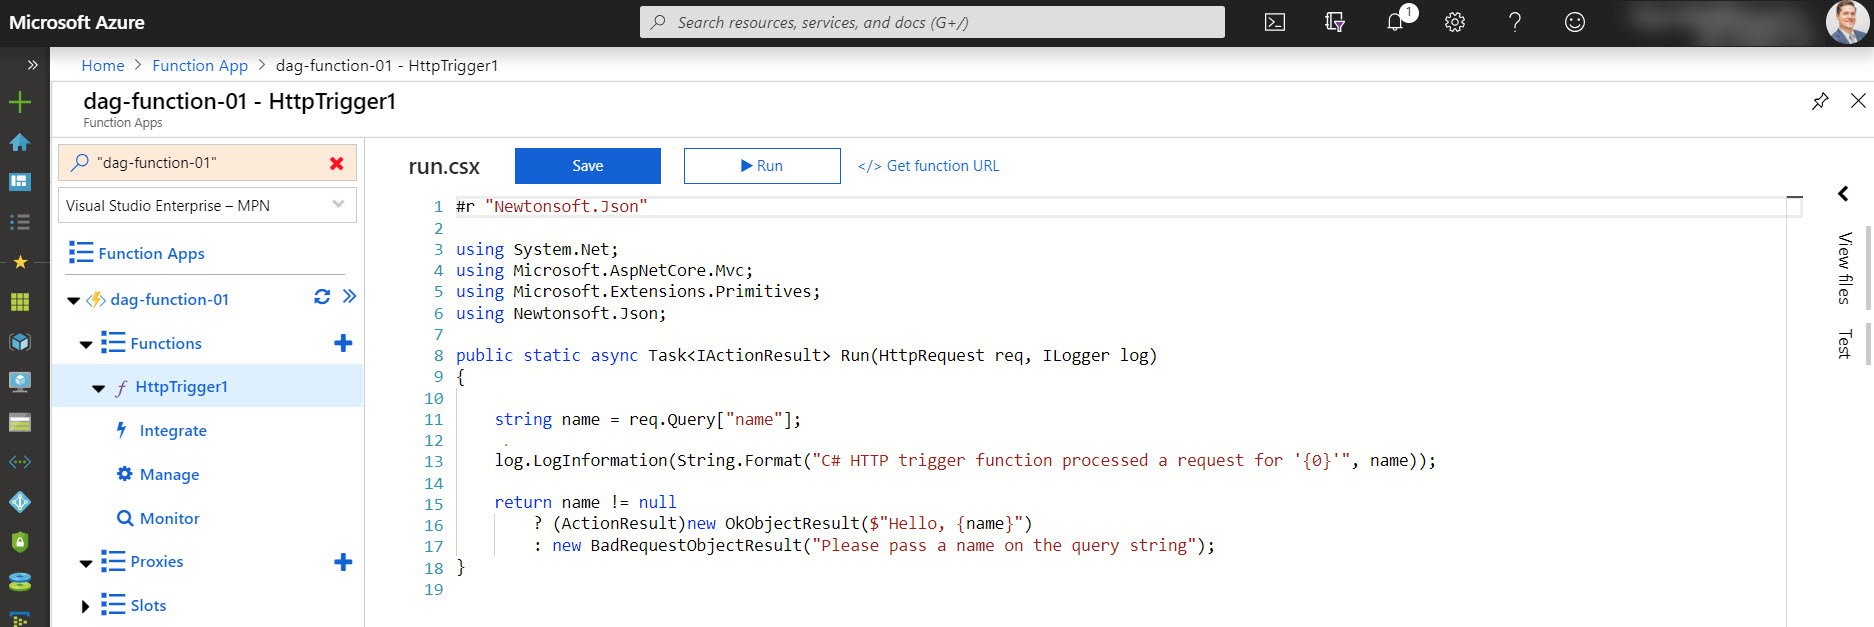Viewport: 1874px width, 627px height.
Task: Open Manage for HttpTrigger1
Action: pos(169,474)
